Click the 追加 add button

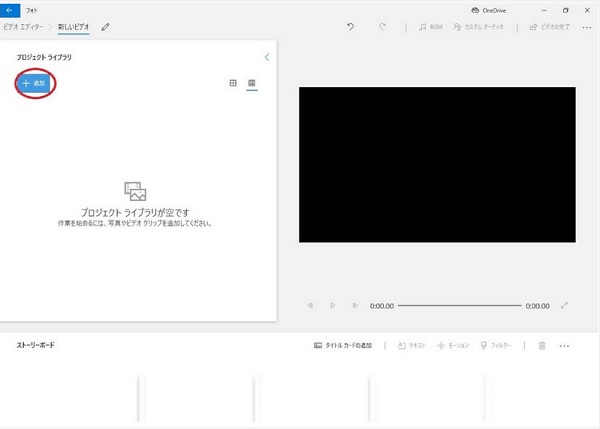click(35, 84)
